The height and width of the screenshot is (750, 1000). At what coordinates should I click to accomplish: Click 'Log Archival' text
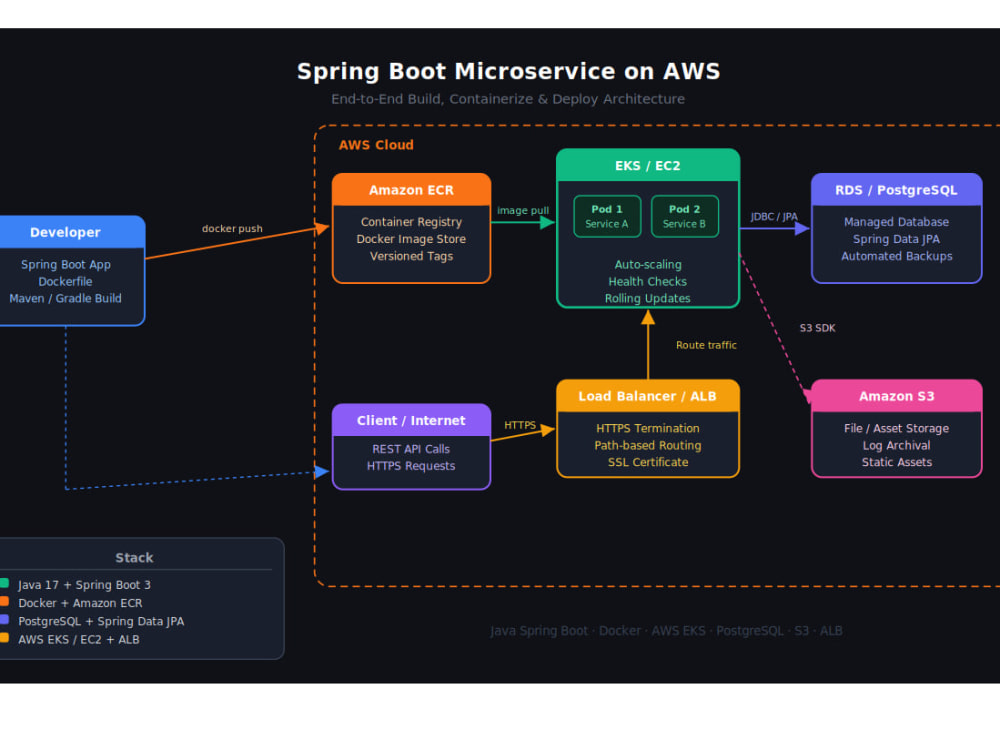tap(897, 445)
